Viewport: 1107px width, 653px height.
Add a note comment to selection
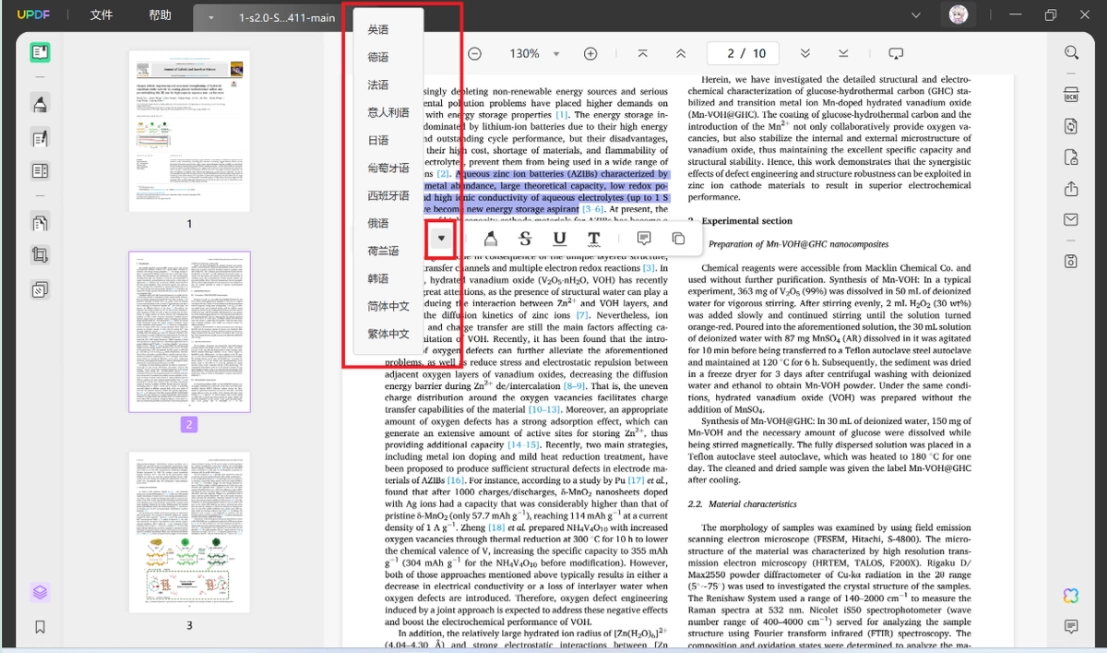click(644, 239)
